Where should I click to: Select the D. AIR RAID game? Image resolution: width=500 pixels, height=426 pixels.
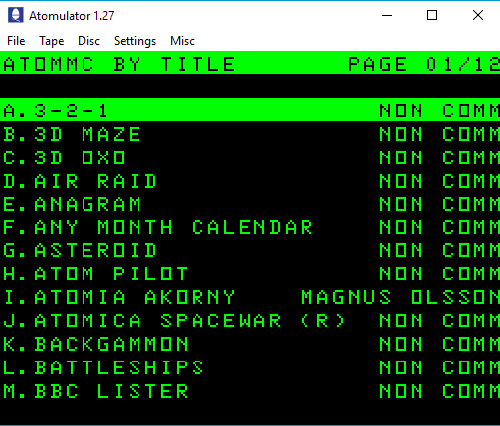point(250,180)
